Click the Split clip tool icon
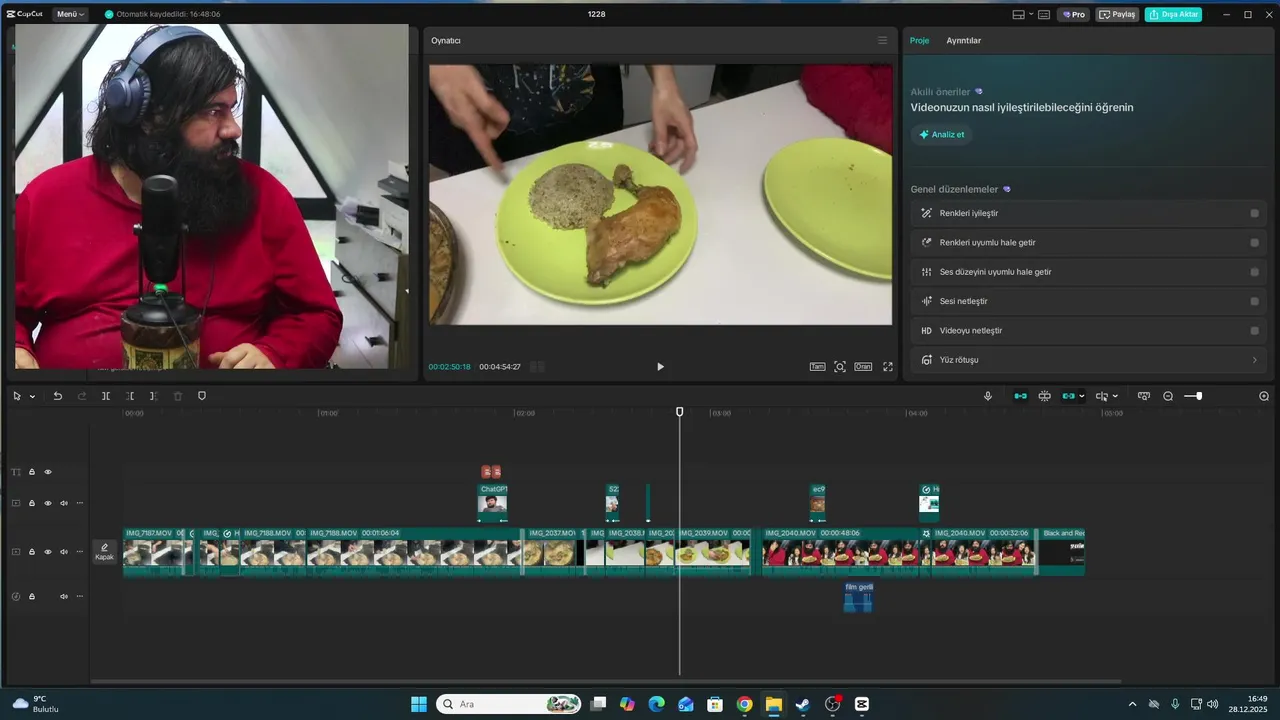Screen dimensions: 1280x720 [x=106, y=396]
